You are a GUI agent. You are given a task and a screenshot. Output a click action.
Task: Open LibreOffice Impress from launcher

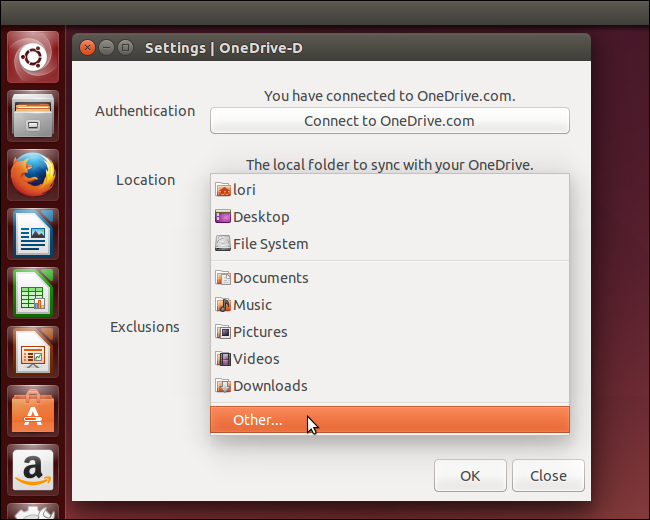[33, 352]
